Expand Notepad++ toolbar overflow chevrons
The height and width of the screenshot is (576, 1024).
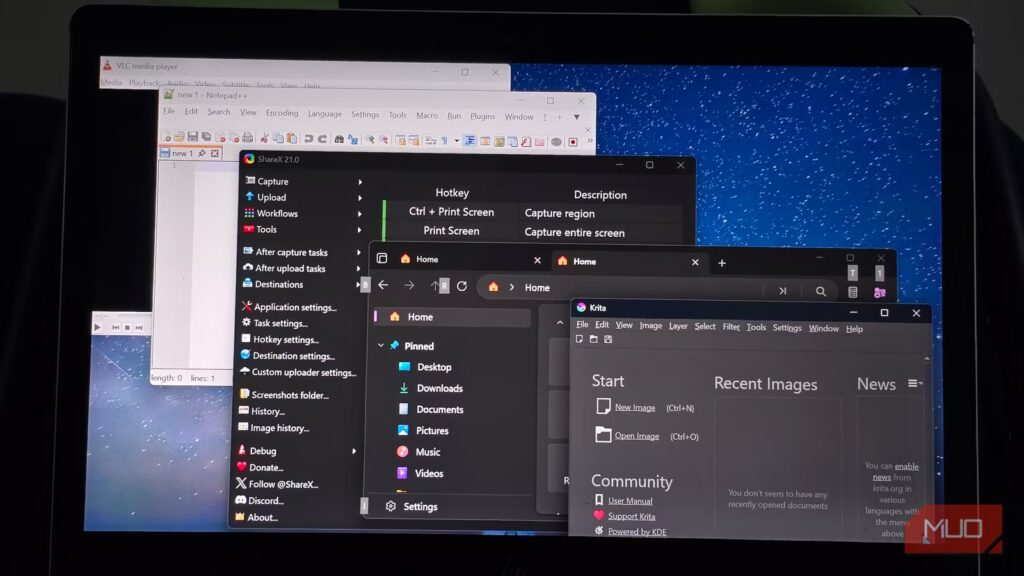590,140
